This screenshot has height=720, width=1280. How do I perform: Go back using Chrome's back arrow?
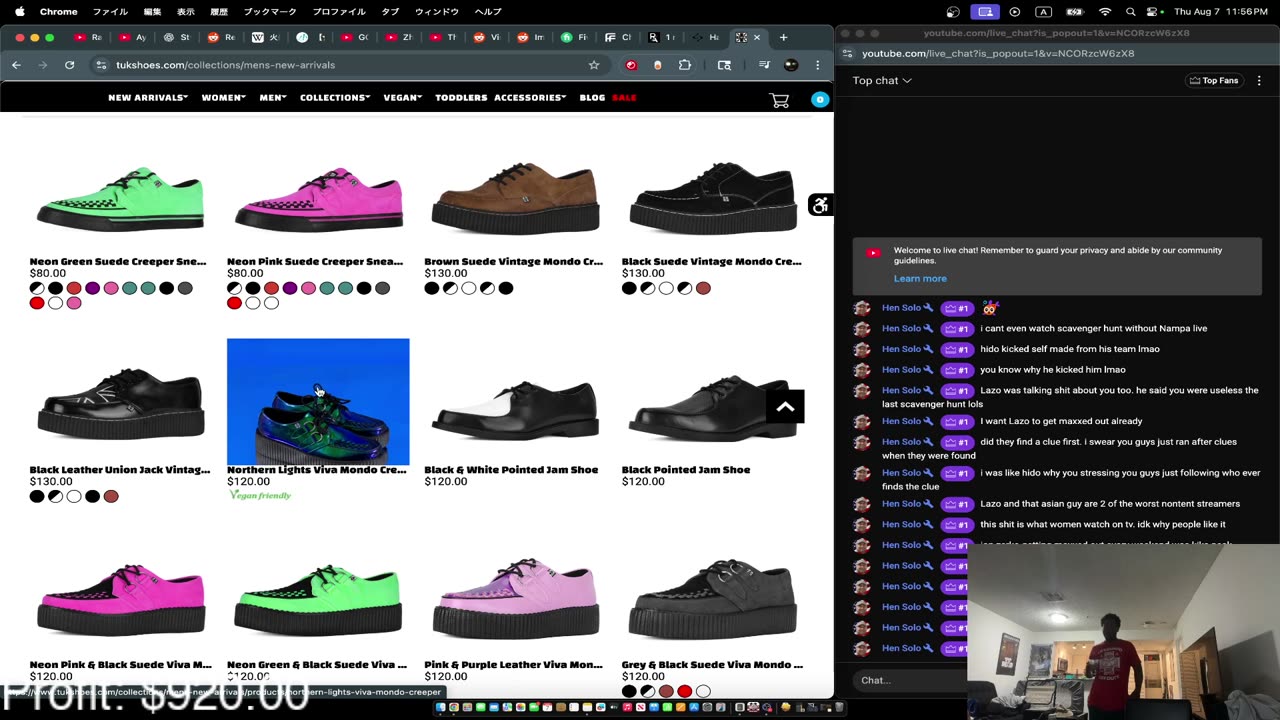pyautogui.click(x=16, y=65)
